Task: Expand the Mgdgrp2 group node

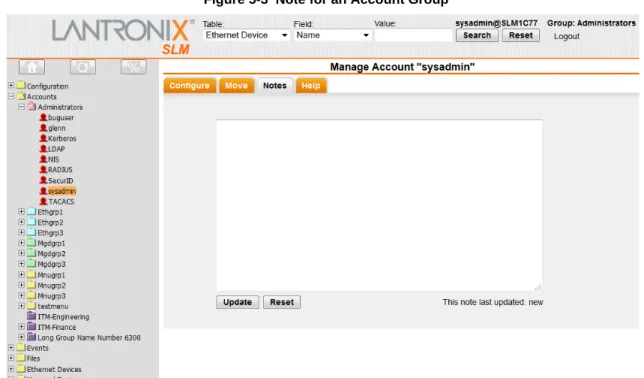Action: [x=21, y=254]
